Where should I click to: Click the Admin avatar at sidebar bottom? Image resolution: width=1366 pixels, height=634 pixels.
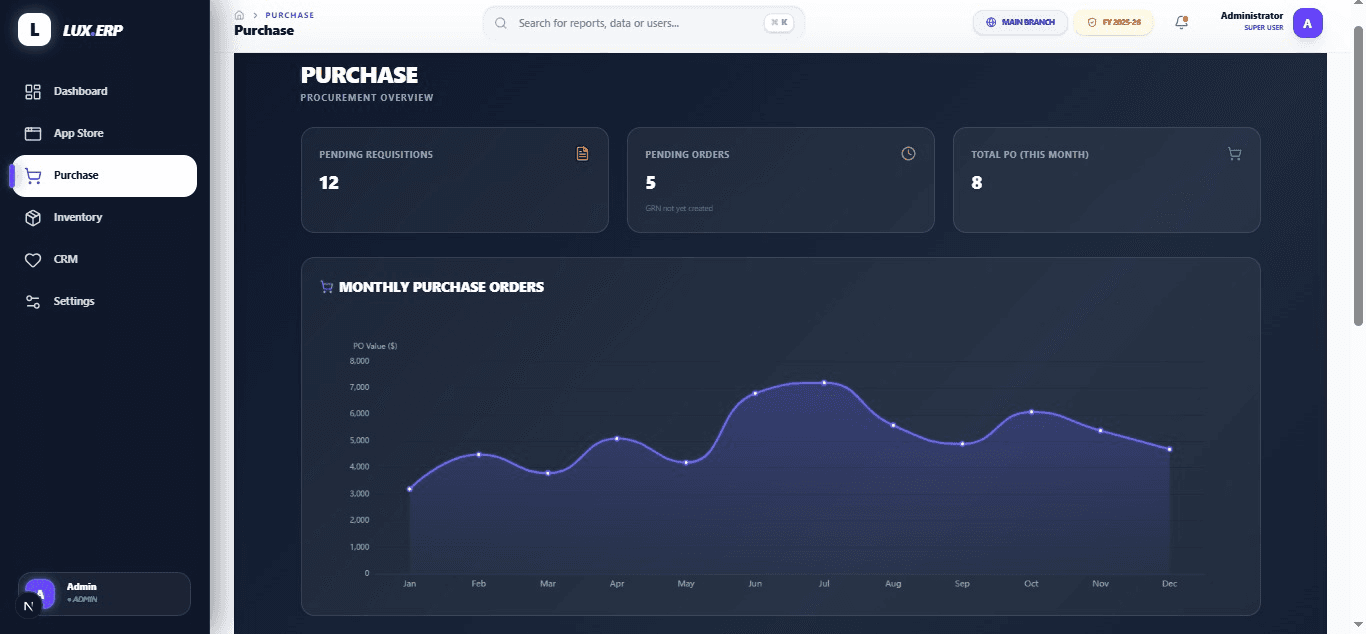tap(40, 592)
